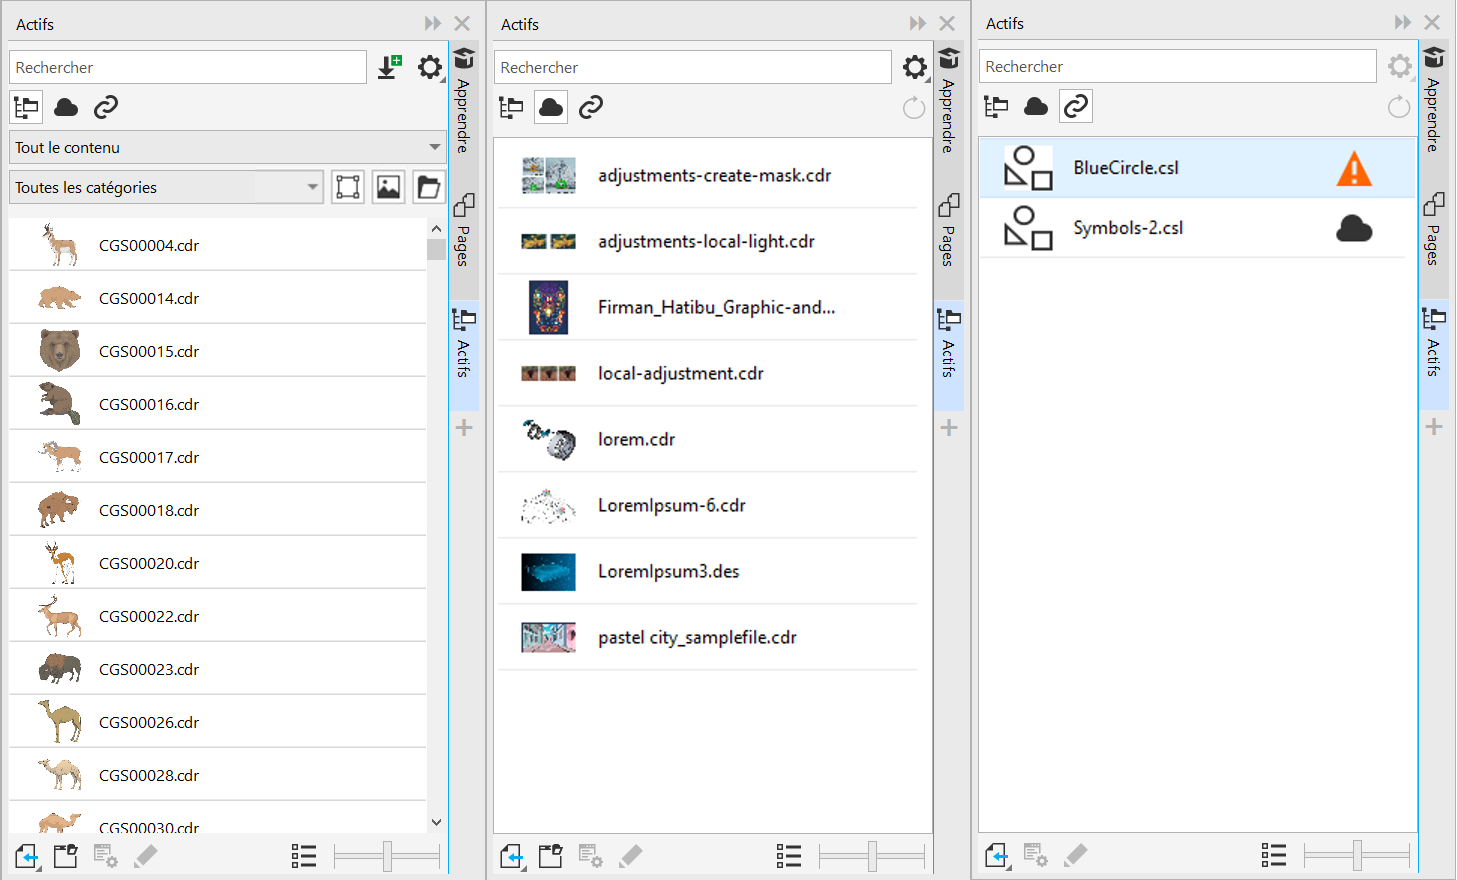
Task: Click the list view icon below the CGS00030.cdr list
Action: tap(304, 856)
